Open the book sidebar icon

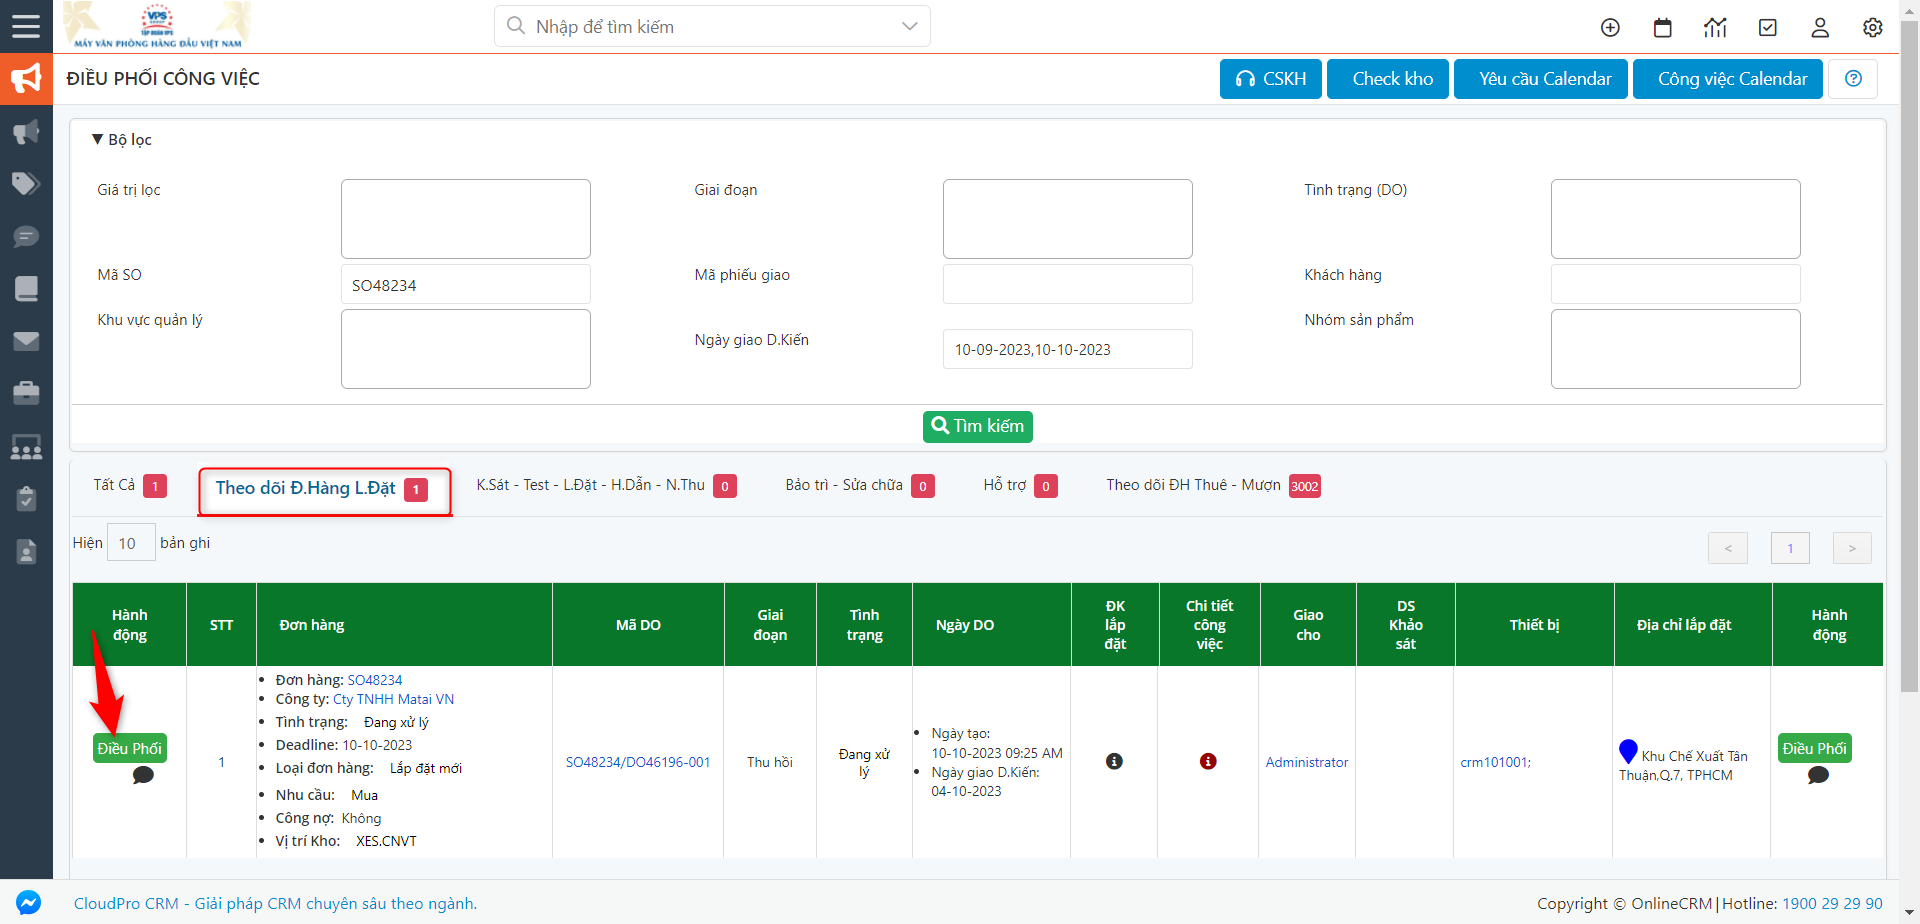click(26, 289)
